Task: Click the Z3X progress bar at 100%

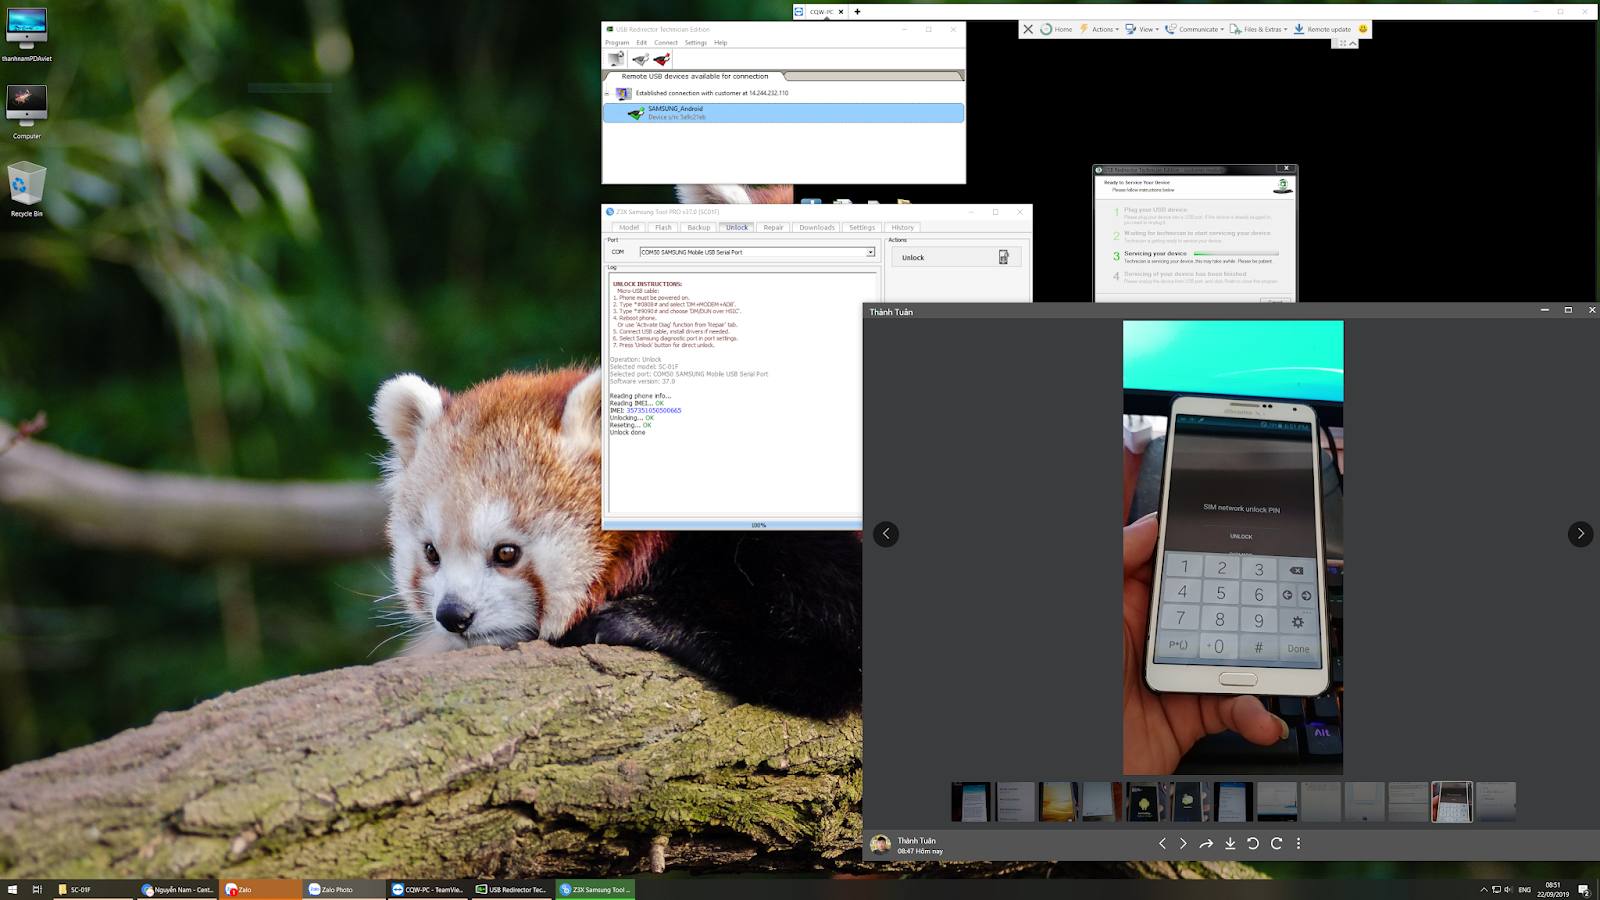Action: tap(733, 525)
